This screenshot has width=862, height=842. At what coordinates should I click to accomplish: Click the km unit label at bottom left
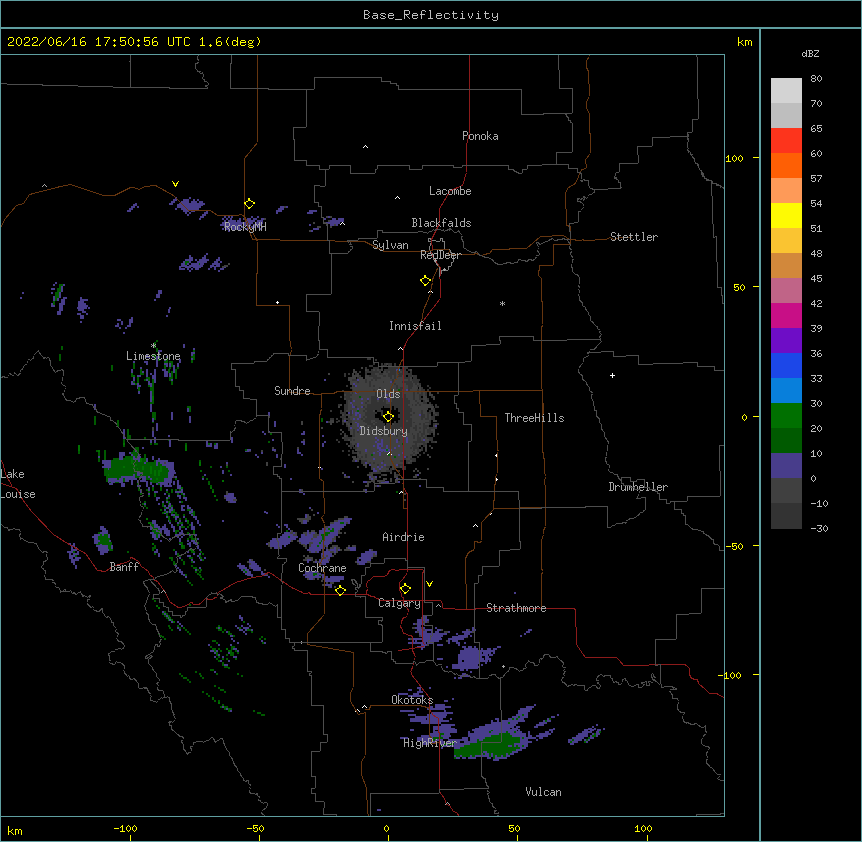[15, 831]
